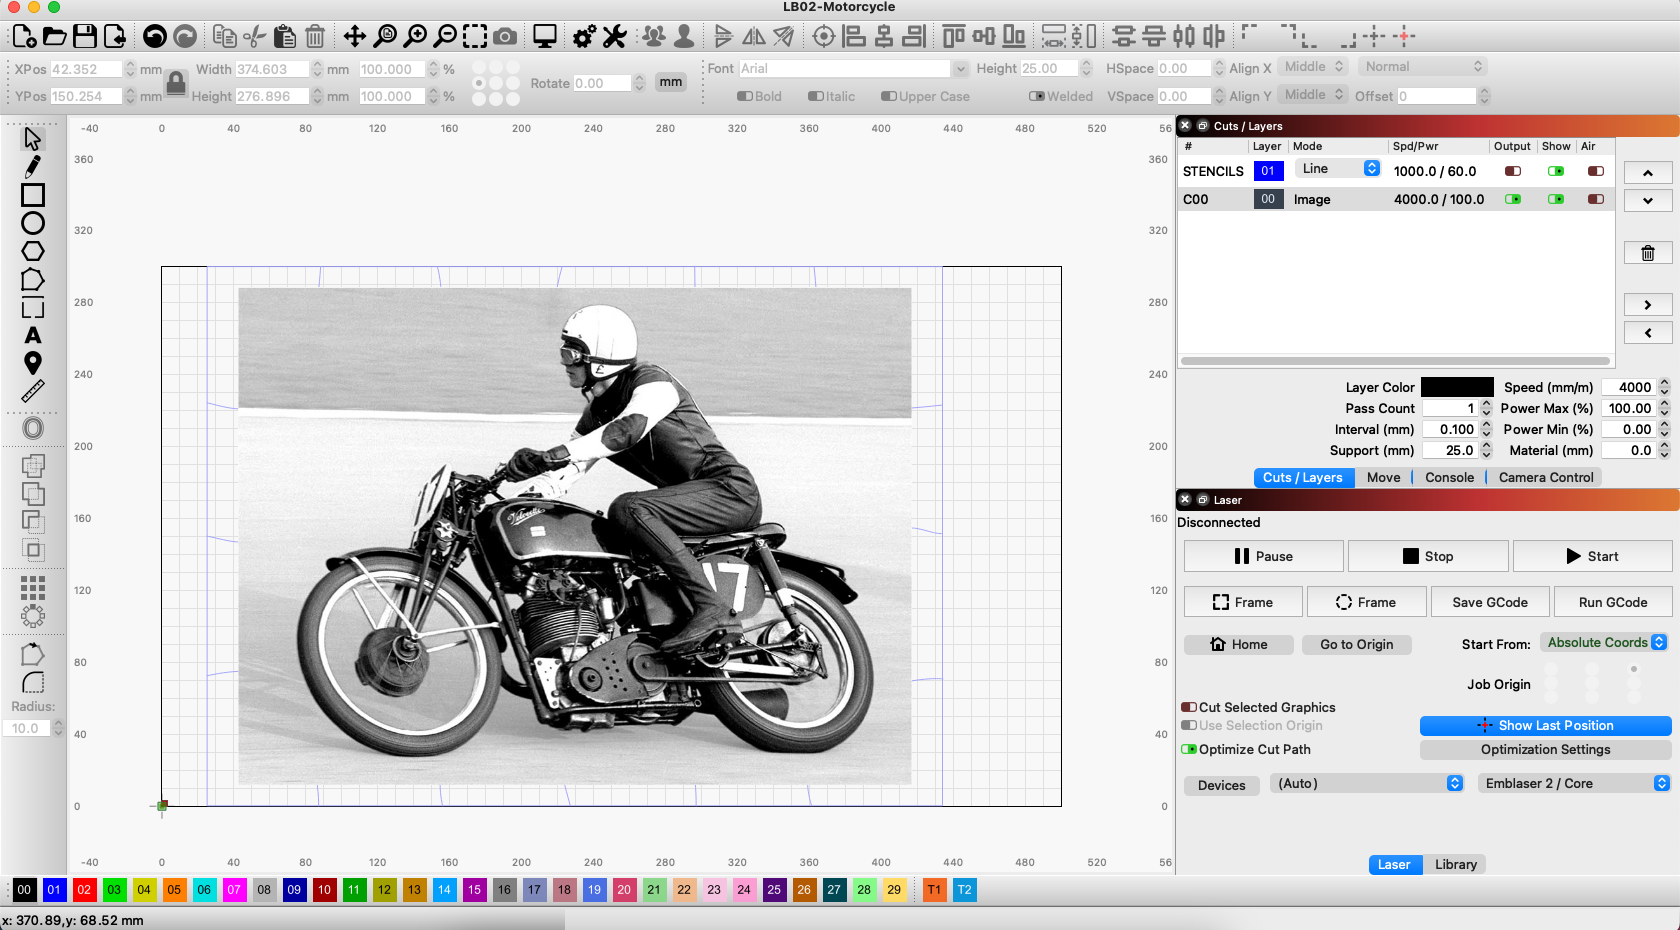Image resolution: width=1680 pixels, height=930 pixels.
Task: Activate the Text creation tool
Action: [32, 336]
